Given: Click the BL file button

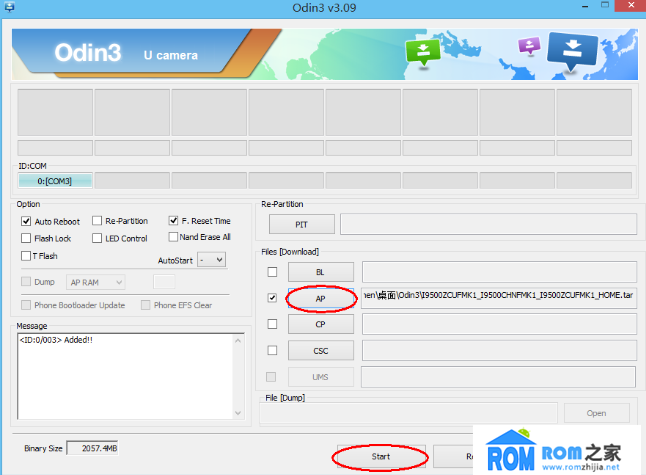Looking at the screenshot, I should point(321,272).
